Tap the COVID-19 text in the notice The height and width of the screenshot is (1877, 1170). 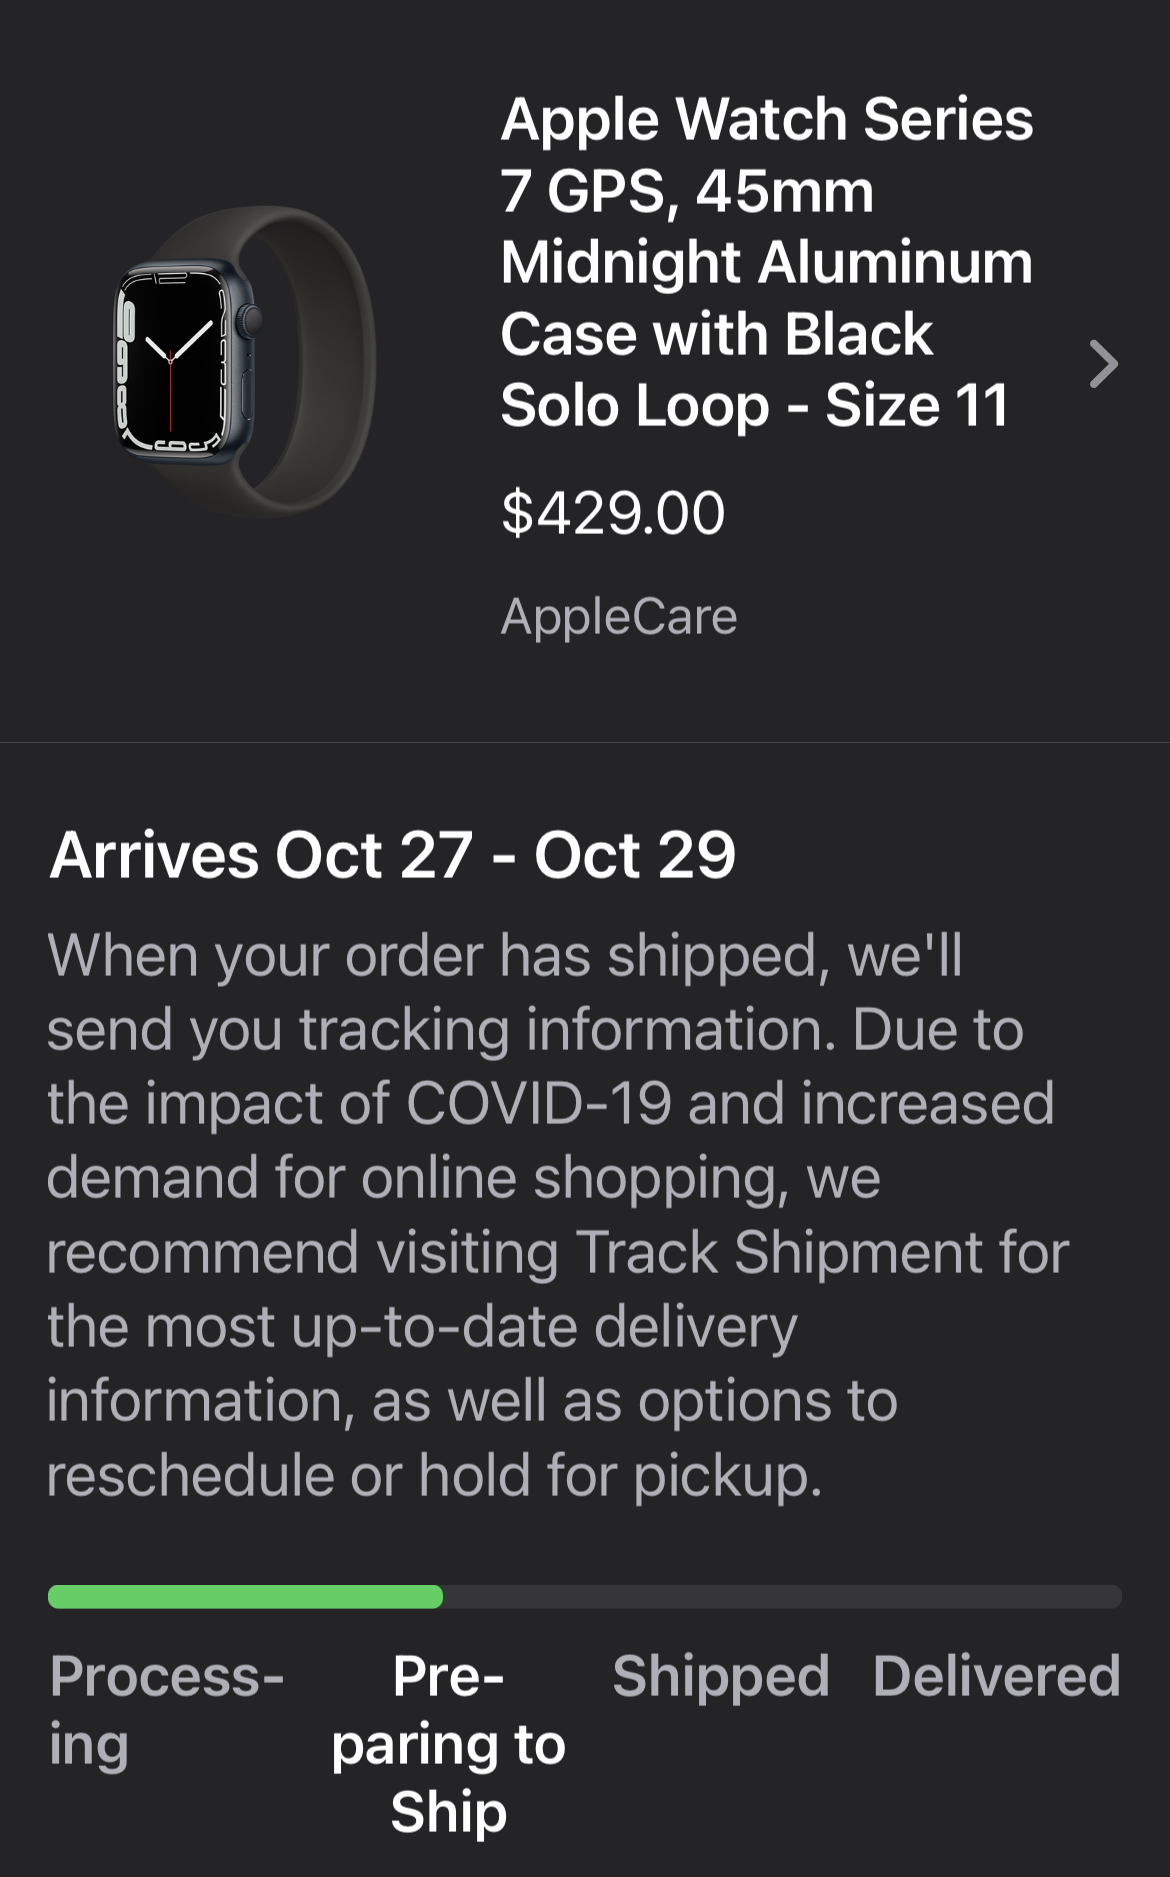click(539, 1104)
